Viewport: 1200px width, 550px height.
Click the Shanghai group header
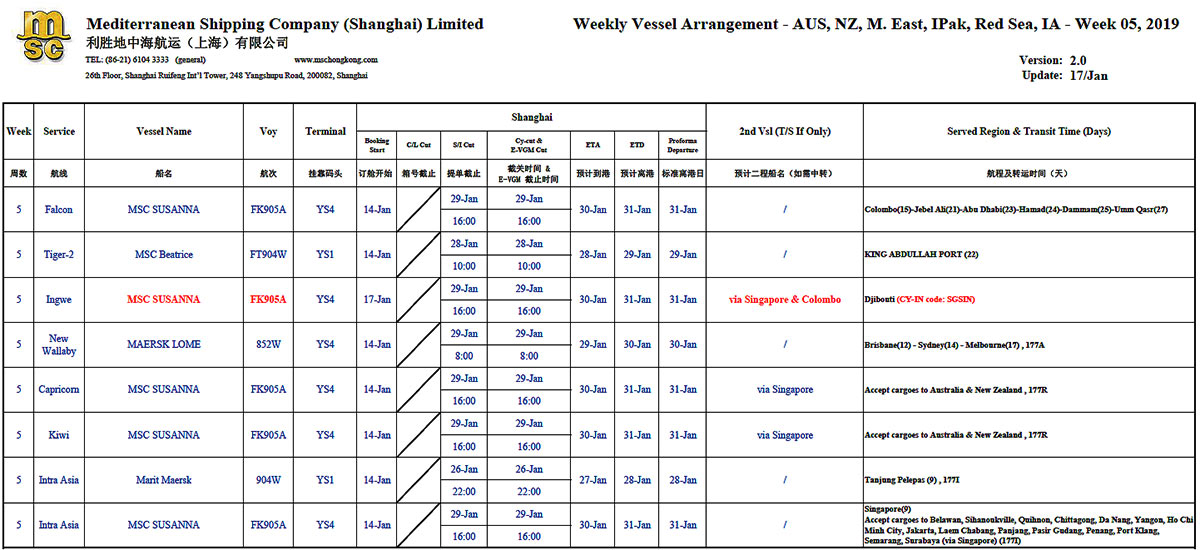[x=532, y=117]
